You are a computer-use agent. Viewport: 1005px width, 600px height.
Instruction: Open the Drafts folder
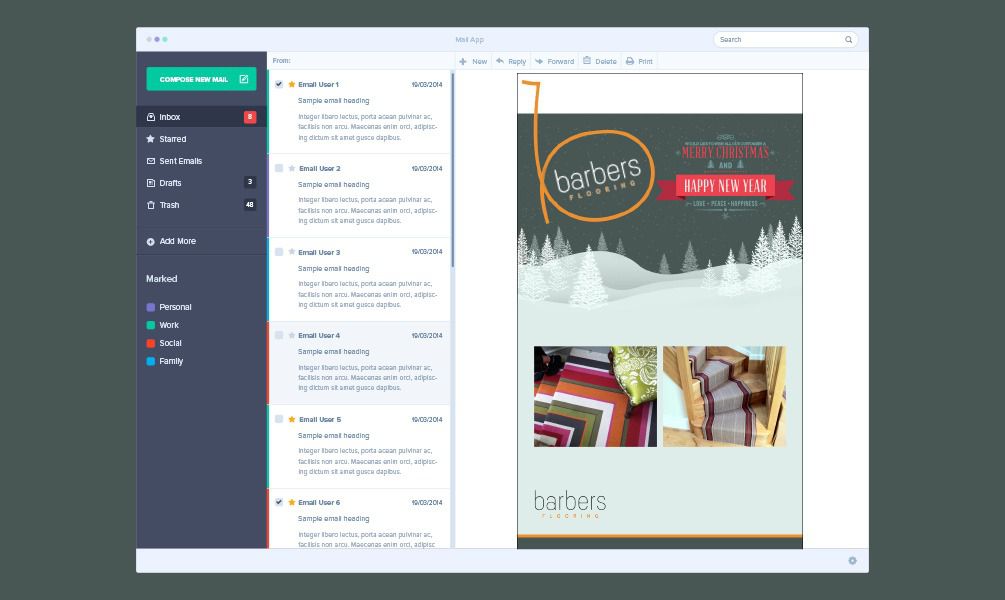[x=201, y=183]
